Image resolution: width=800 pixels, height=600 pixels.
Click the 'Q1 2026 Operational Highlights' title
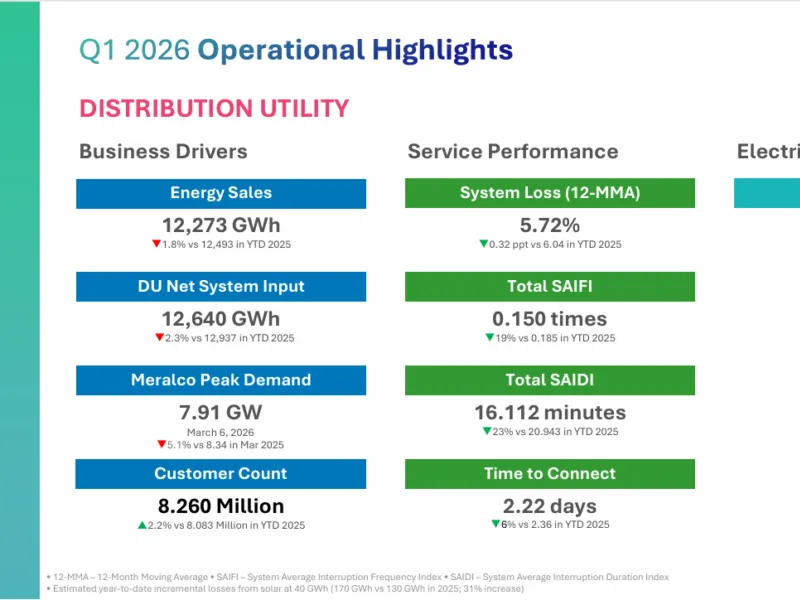pyautogui.click(x=296, y=51)
